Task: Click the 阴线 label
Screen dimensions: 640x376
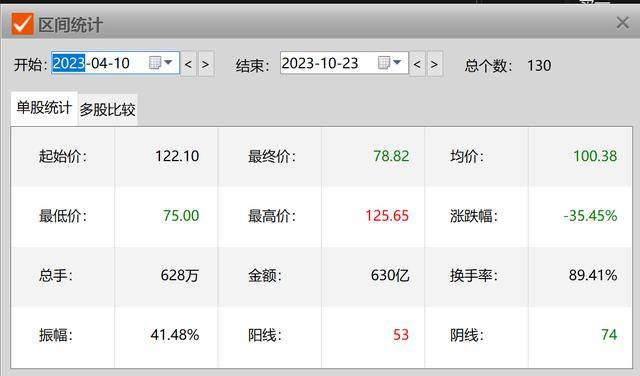Action: point(467,335)
